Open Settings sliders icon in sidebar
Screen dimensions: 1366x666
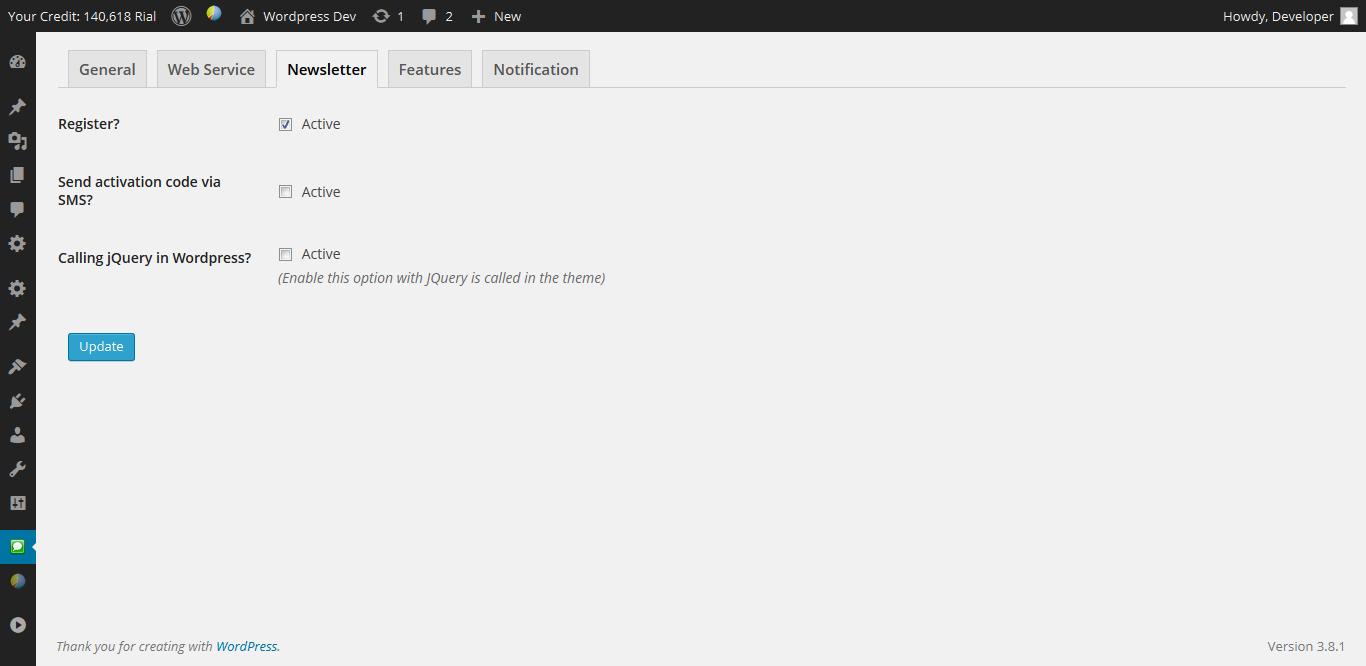pyautogui.click(x=17, y=503)
